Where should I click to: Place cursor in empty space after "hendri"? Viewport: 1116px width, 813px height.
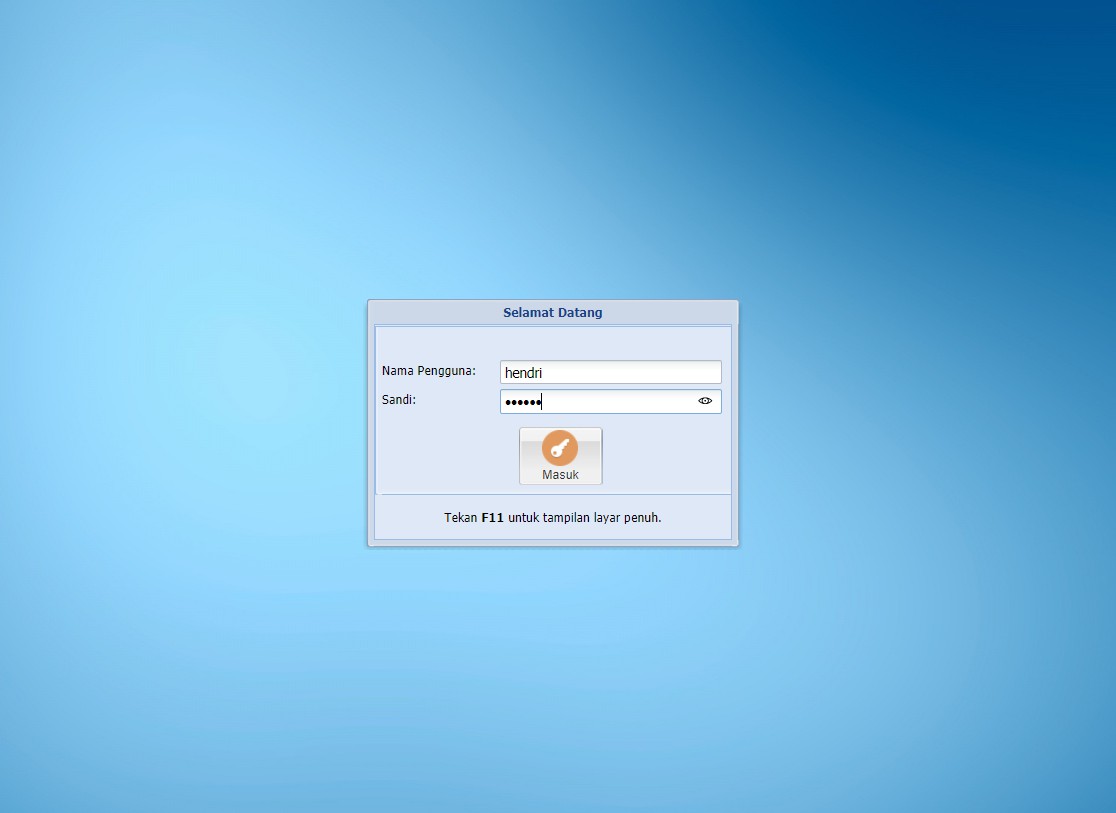[640, 372]
